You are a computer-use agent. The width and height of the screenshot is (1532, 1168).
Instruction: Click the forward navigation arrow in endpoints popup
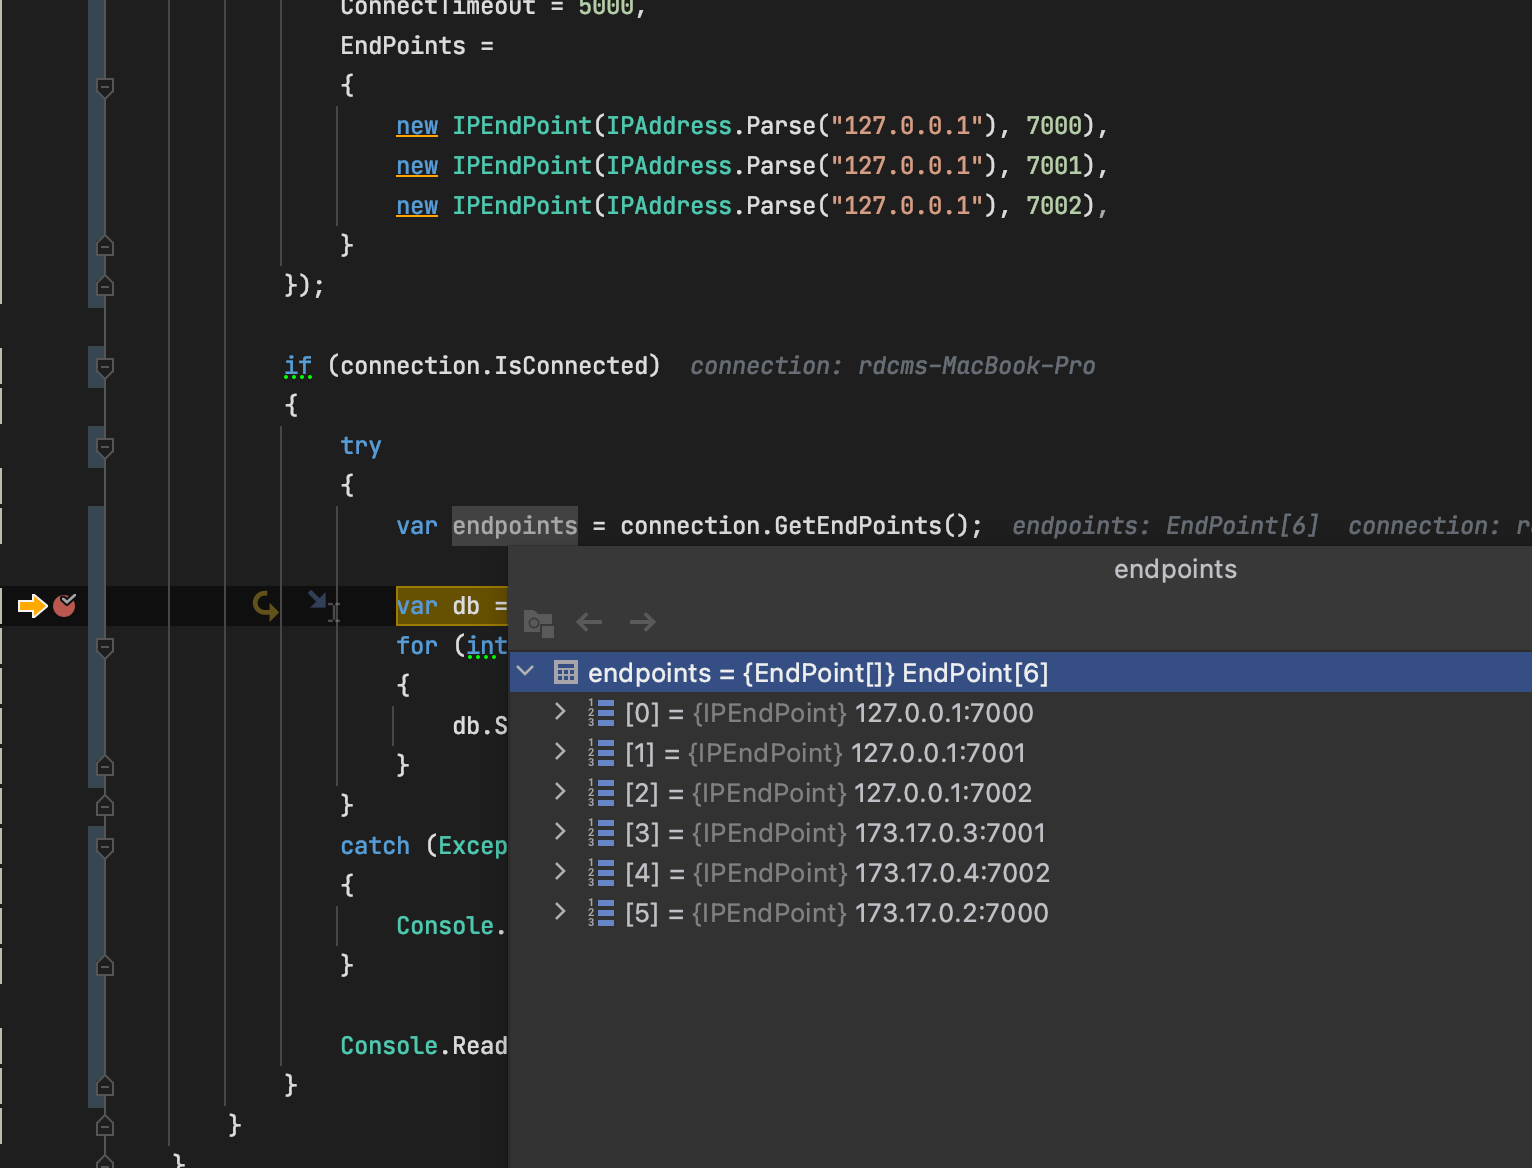click(x=643, y=622)
